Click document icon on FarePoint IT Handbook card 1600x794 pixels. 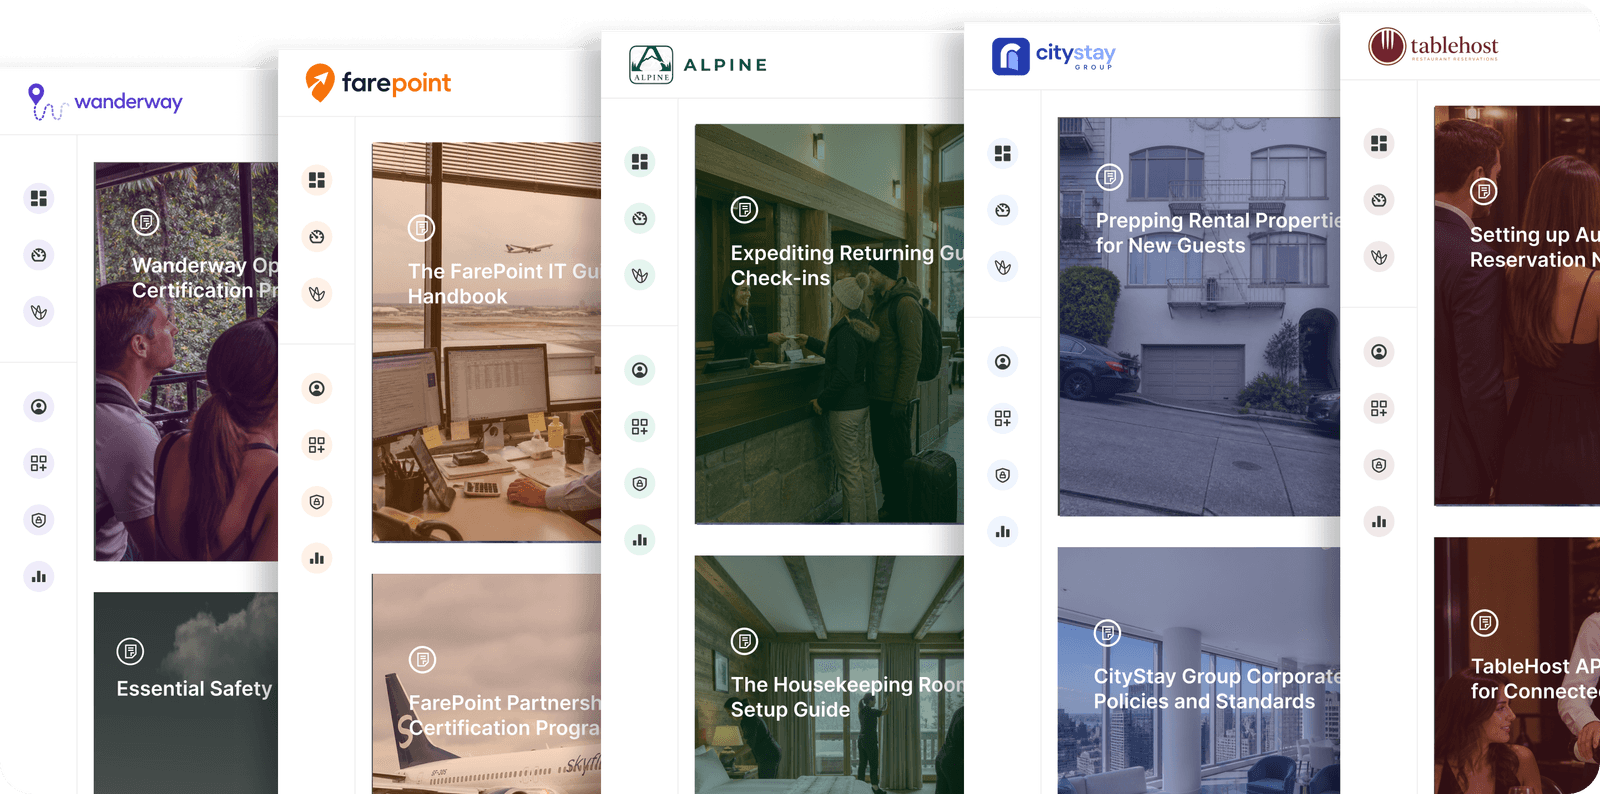pos(422,228)
